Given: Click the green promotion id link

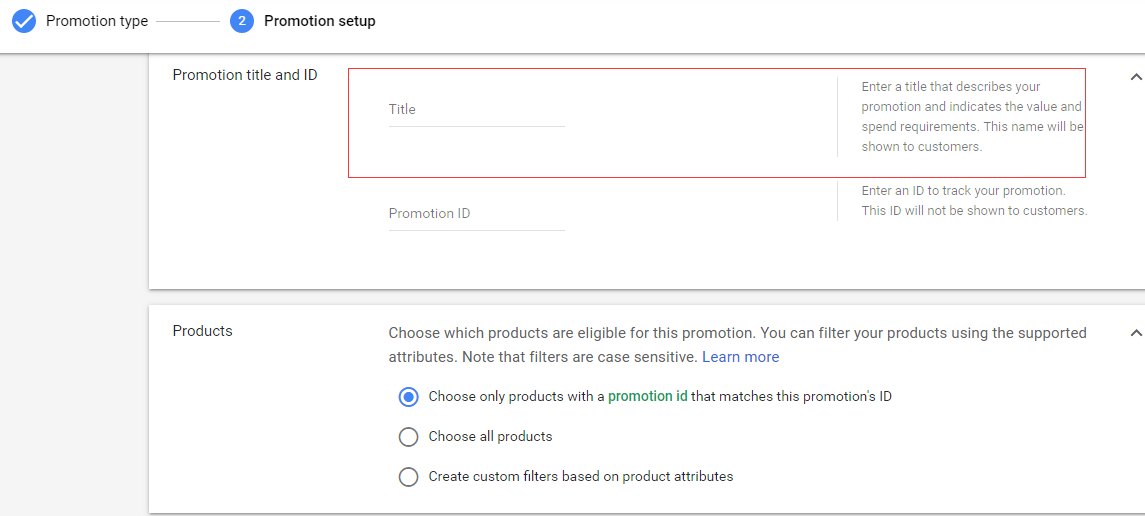Looking at the screenshot, I should coord(647,396).
